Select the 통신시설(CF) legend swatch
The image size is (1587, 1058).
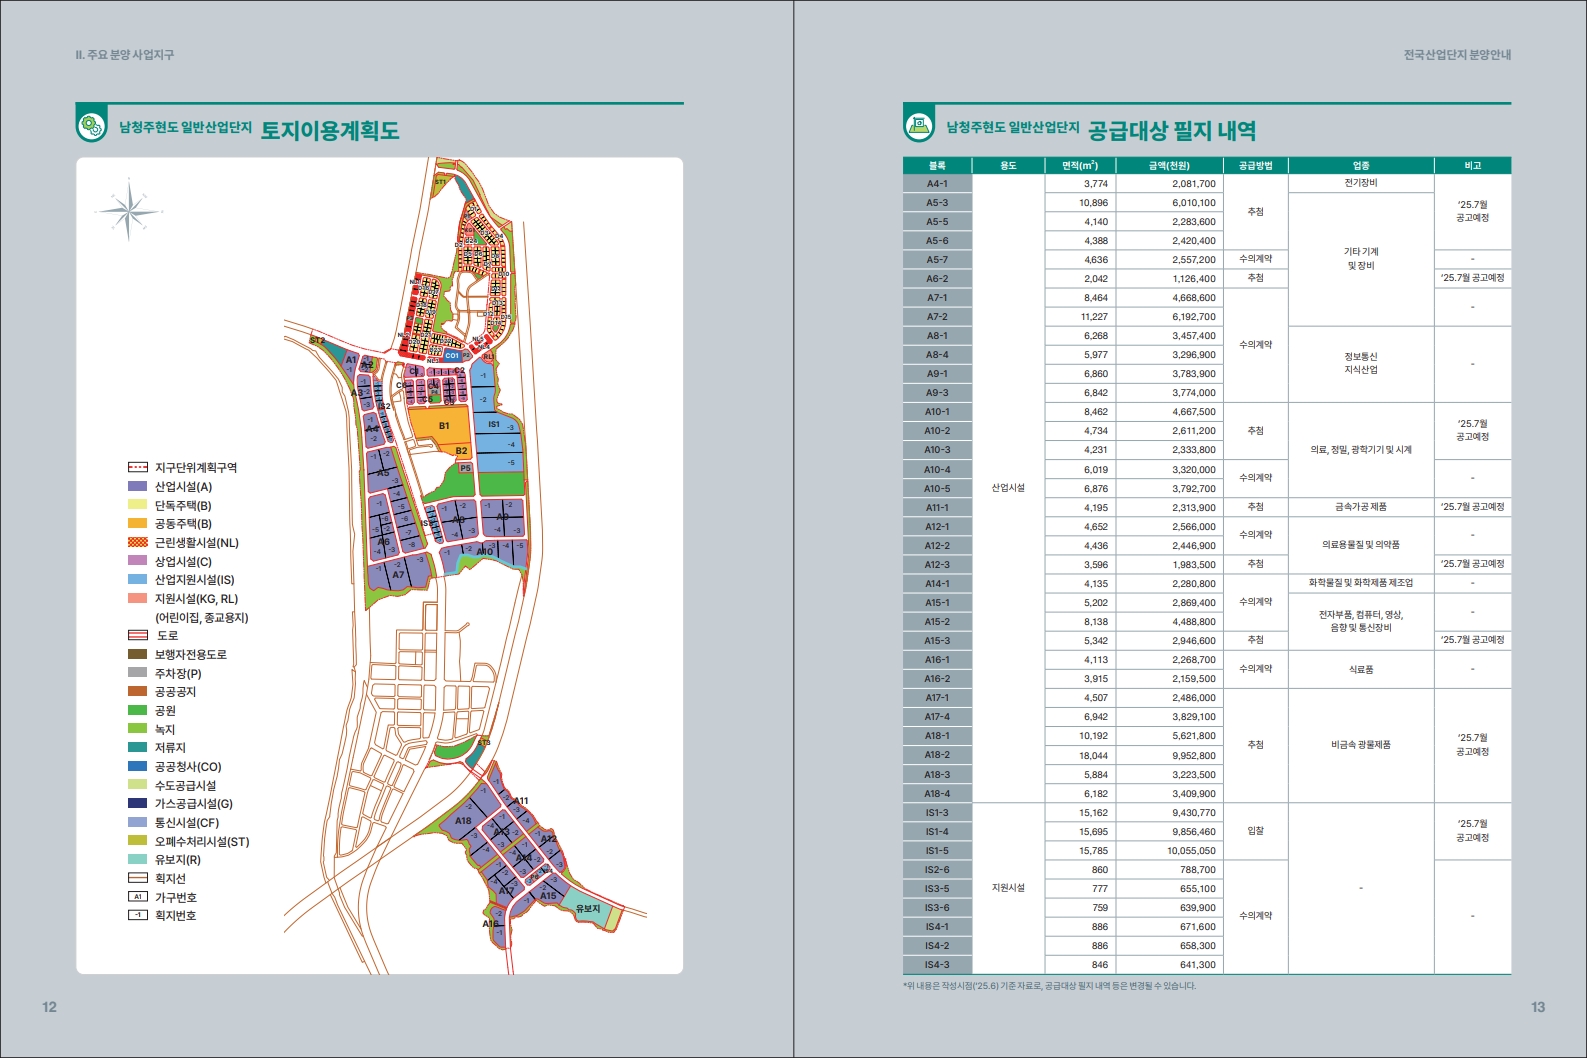[x=138, y=822]
